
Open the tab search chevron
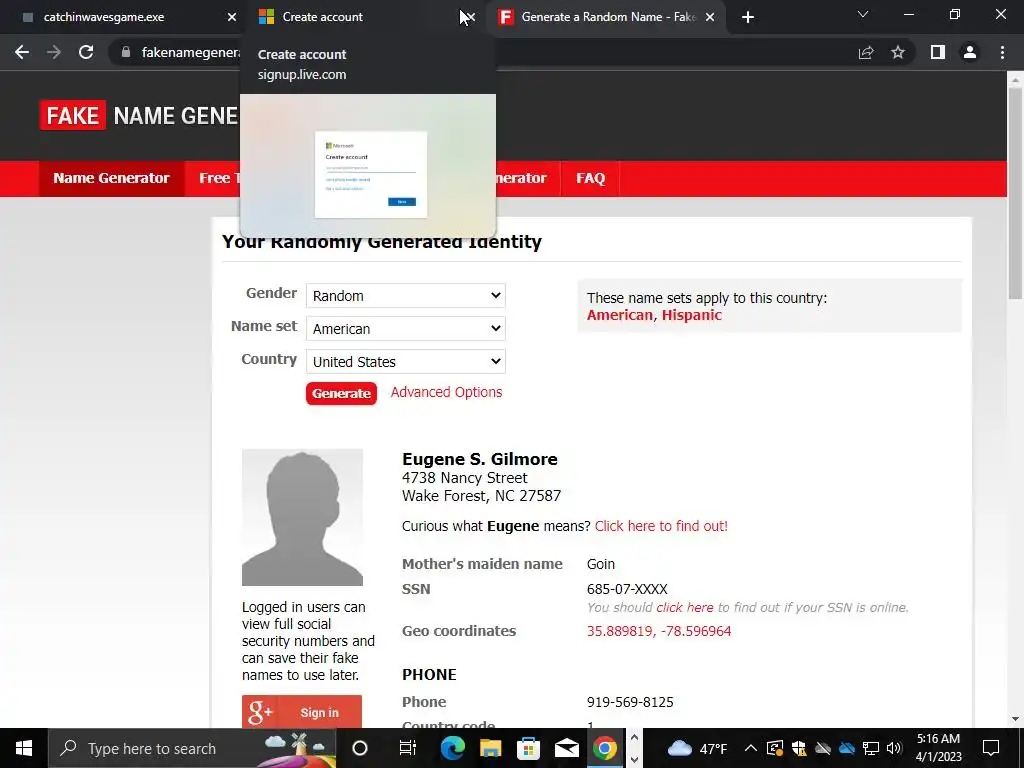tap(863, 14)
